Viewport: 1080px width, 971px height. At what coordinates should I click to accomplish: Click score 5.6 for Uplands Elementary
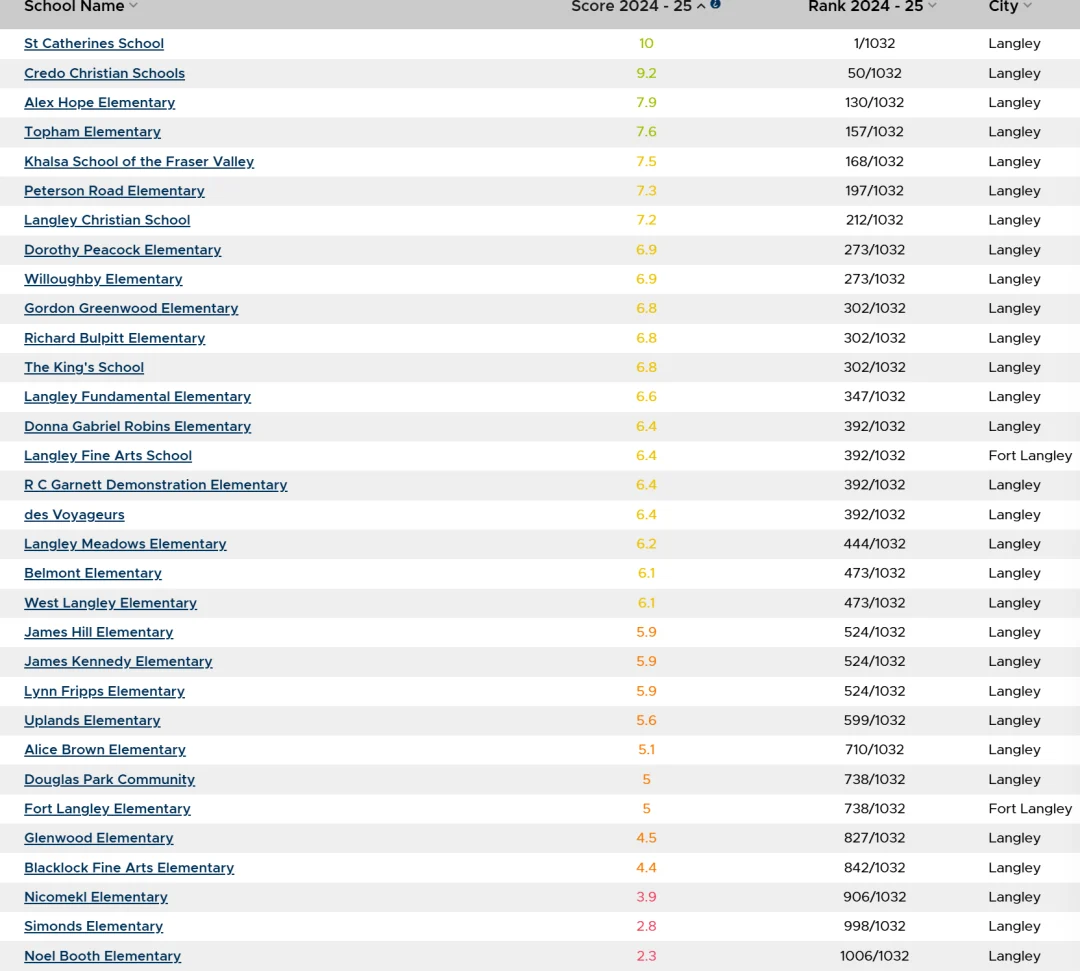(x=646, y=720)
